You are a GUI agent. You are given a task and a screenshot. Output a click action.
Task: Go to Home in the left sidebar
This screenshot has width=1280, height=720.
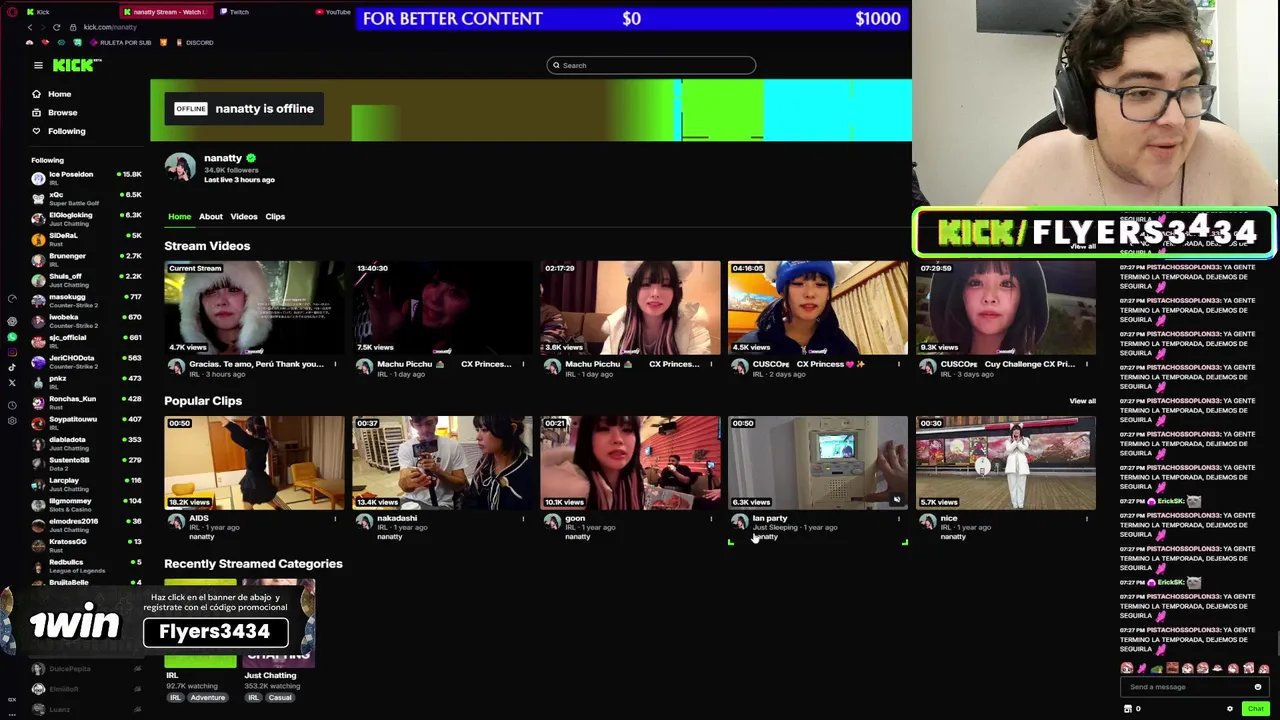pos(51,94)
